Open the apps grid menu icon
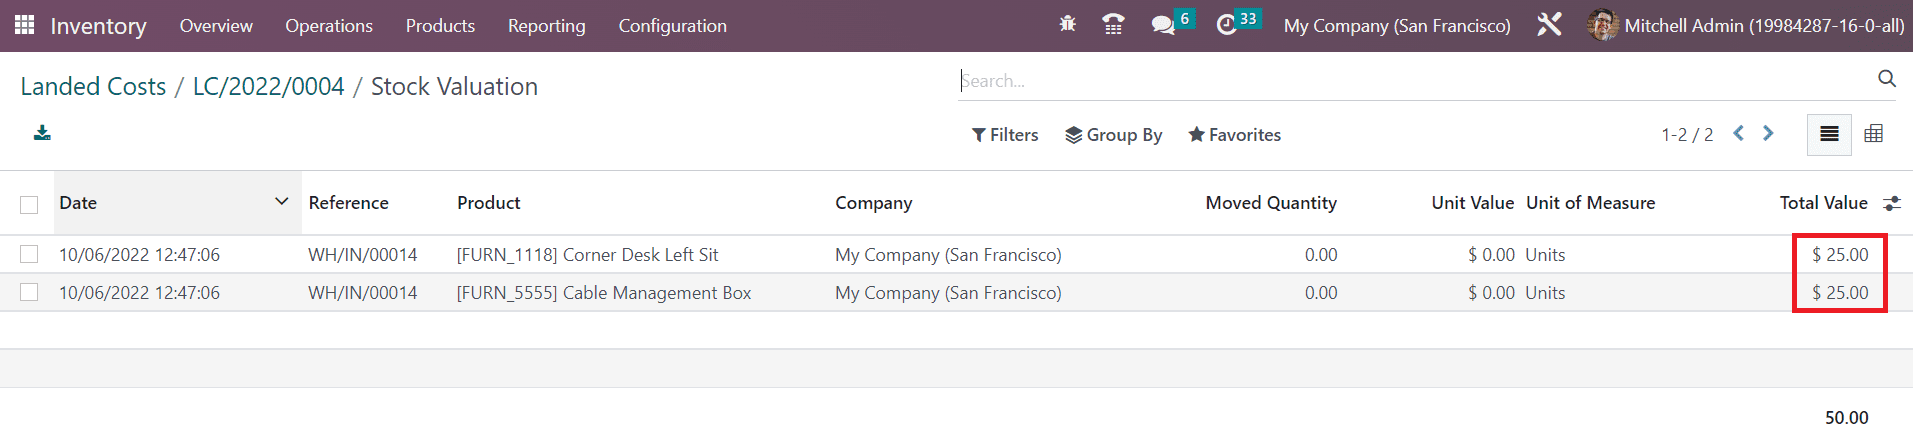Image resolution: width=1913 pixels, height=446 pixels. (x=24, y=25)
